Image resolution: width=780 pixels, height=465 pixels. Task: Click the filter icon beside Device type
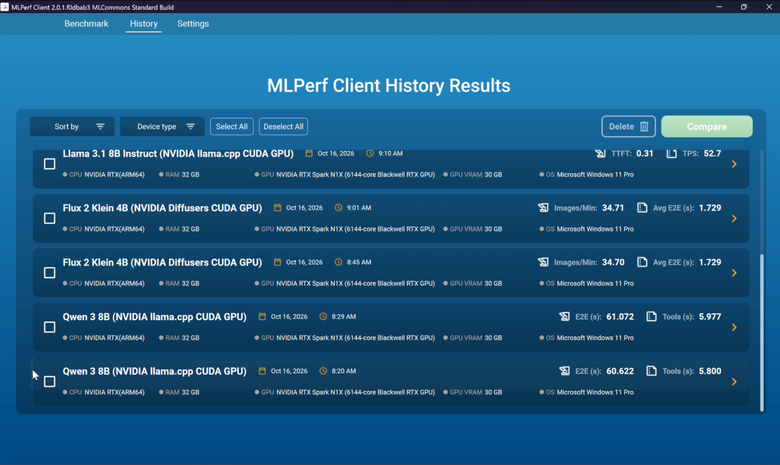tap(191, 127)
